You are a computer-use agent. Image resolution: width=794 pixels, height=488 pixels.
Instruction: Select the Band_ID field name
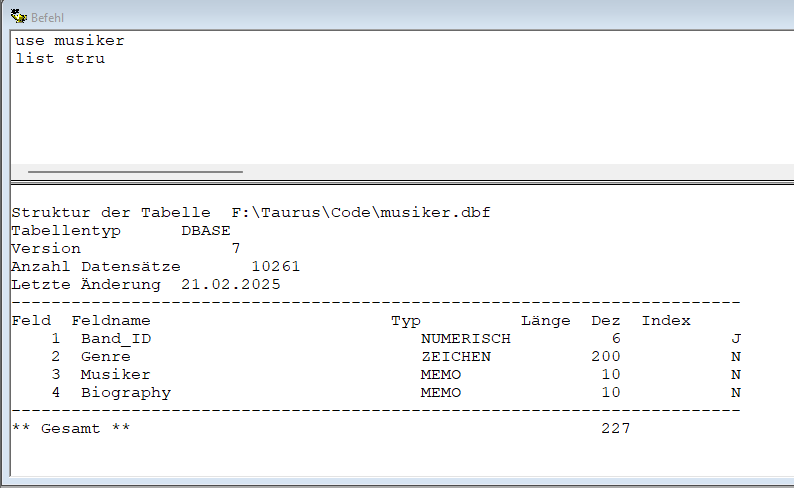[116, 339]
